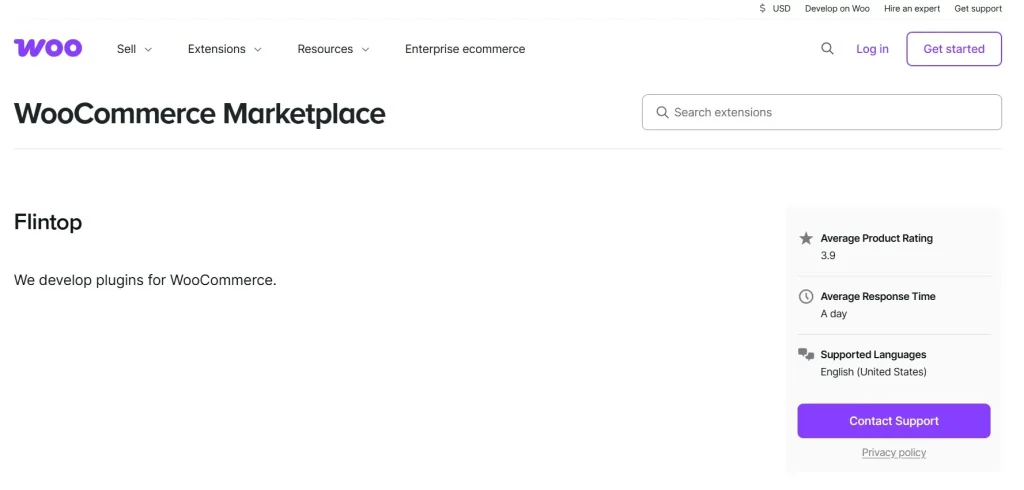The image size is (1024, 490).
Task: Click the magnifier icon inside Search extensions
Action: coord(662,112)
